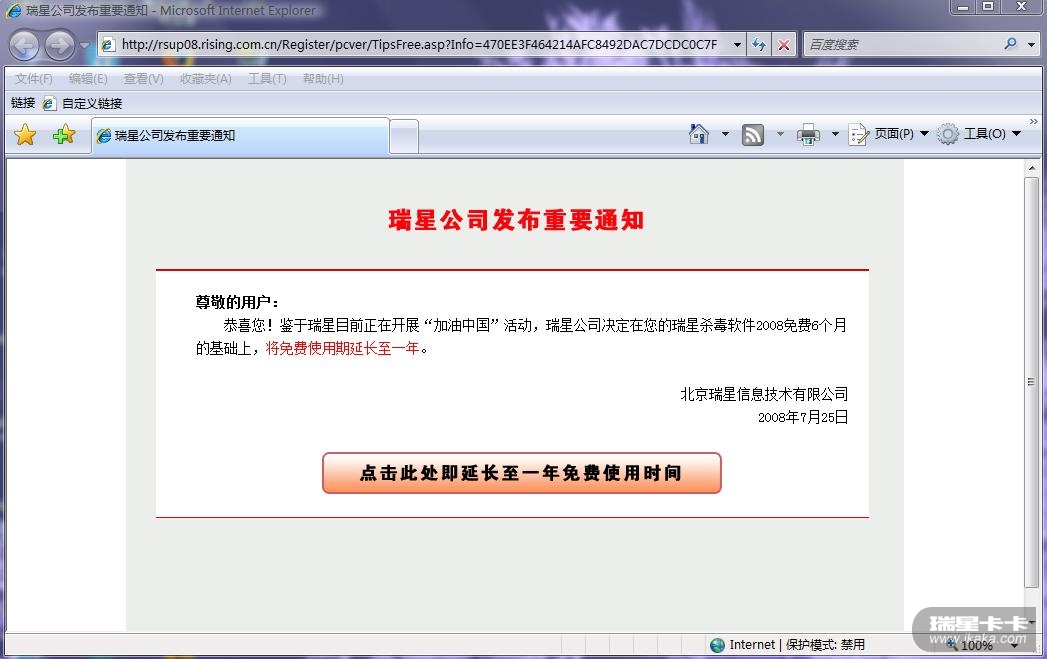Expand the Home button dropdown arrow

coord(725,134)
